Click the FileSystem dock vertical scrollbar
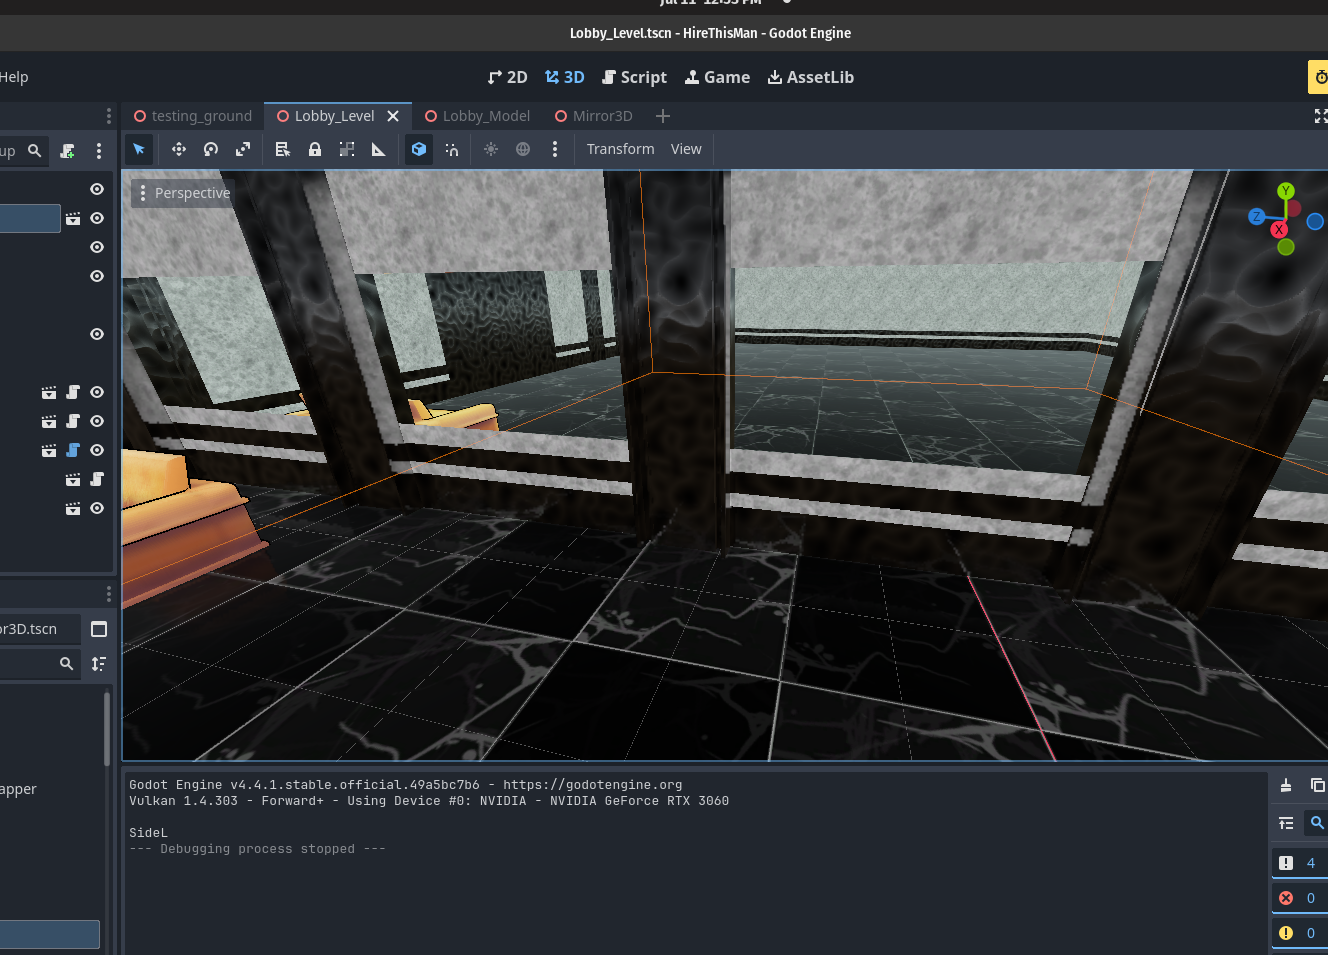Viewport: 1328px width, 955px height. point(107,730)
